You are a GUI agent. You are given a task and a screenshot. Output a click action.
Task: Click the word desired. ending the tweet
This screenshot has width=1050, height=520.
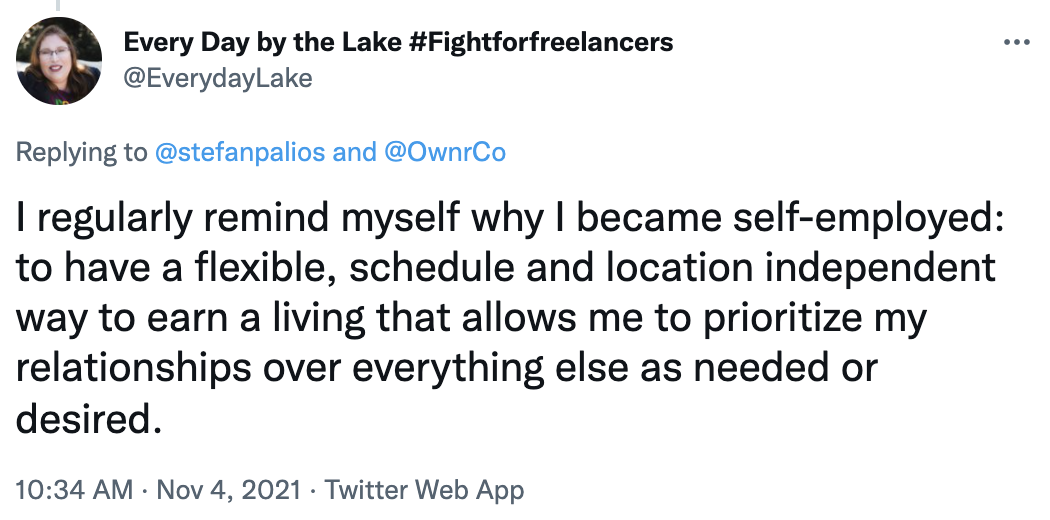[x=88, y=418]
